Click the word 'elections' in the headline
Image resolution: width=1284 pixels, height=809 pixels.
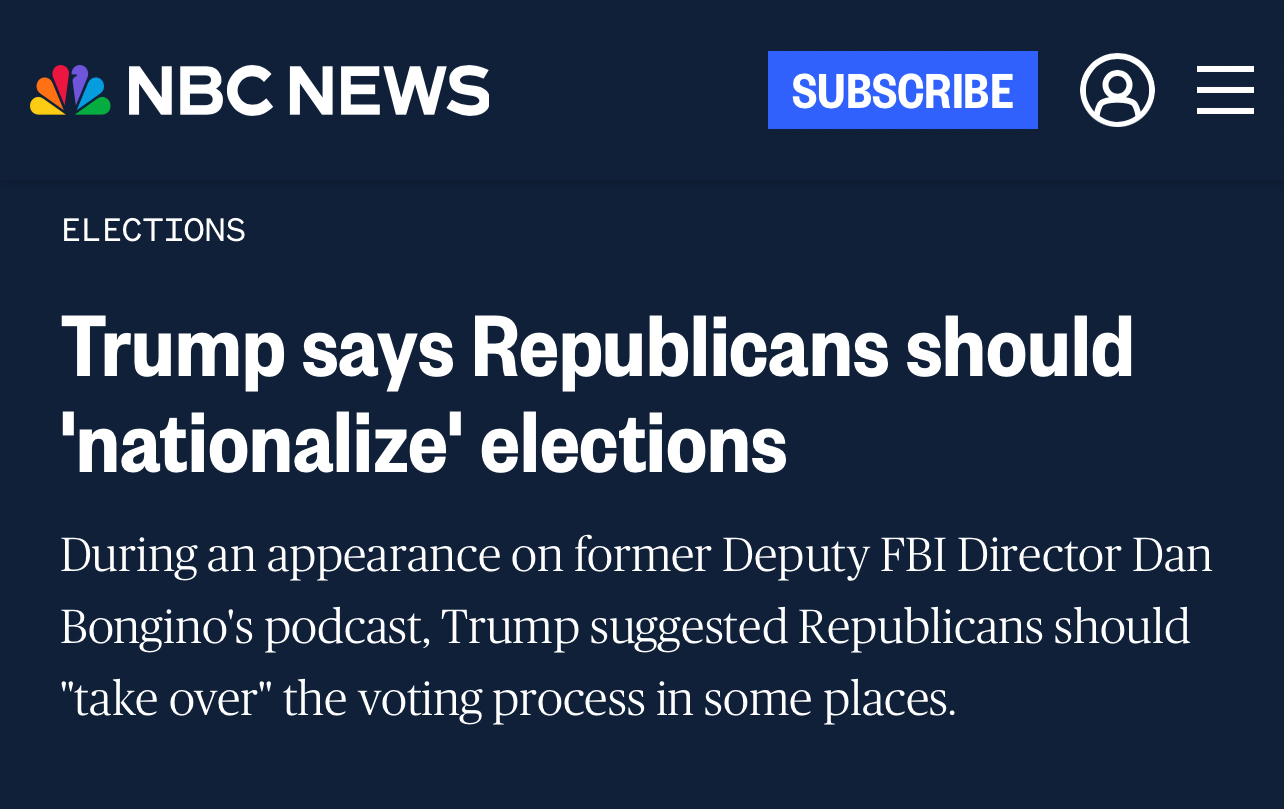(633, 443)
